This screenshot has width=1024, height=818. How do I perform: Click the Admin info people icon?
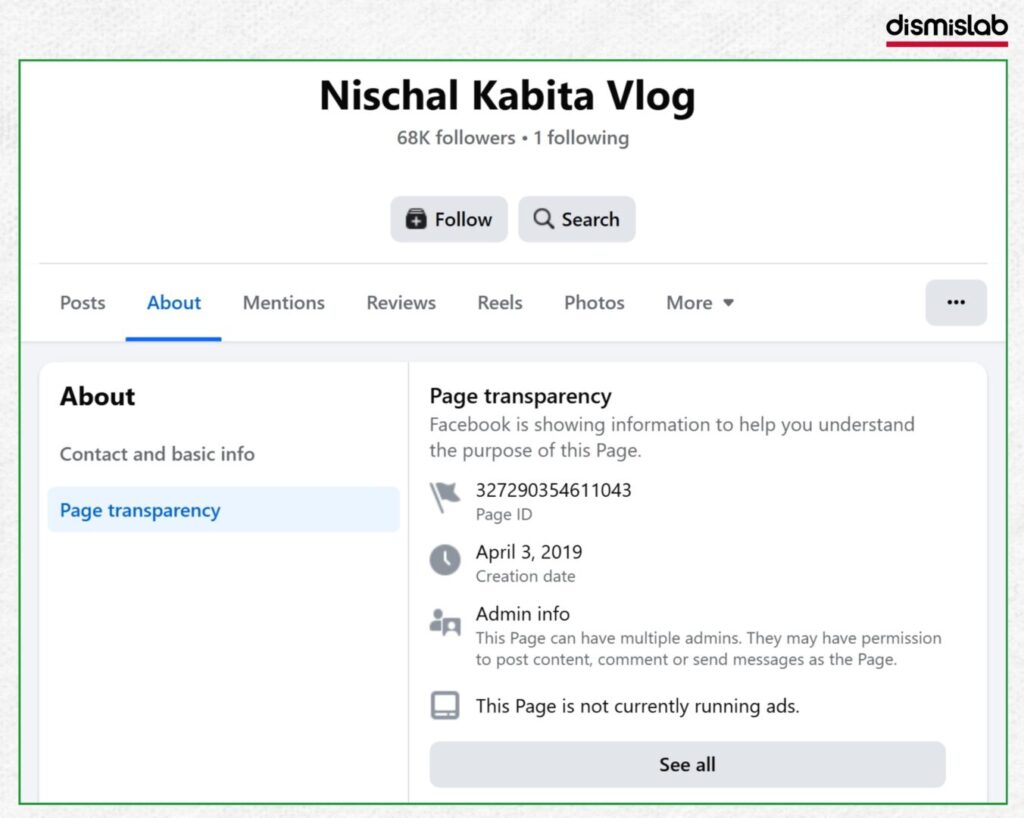click(x=445, y=621)
